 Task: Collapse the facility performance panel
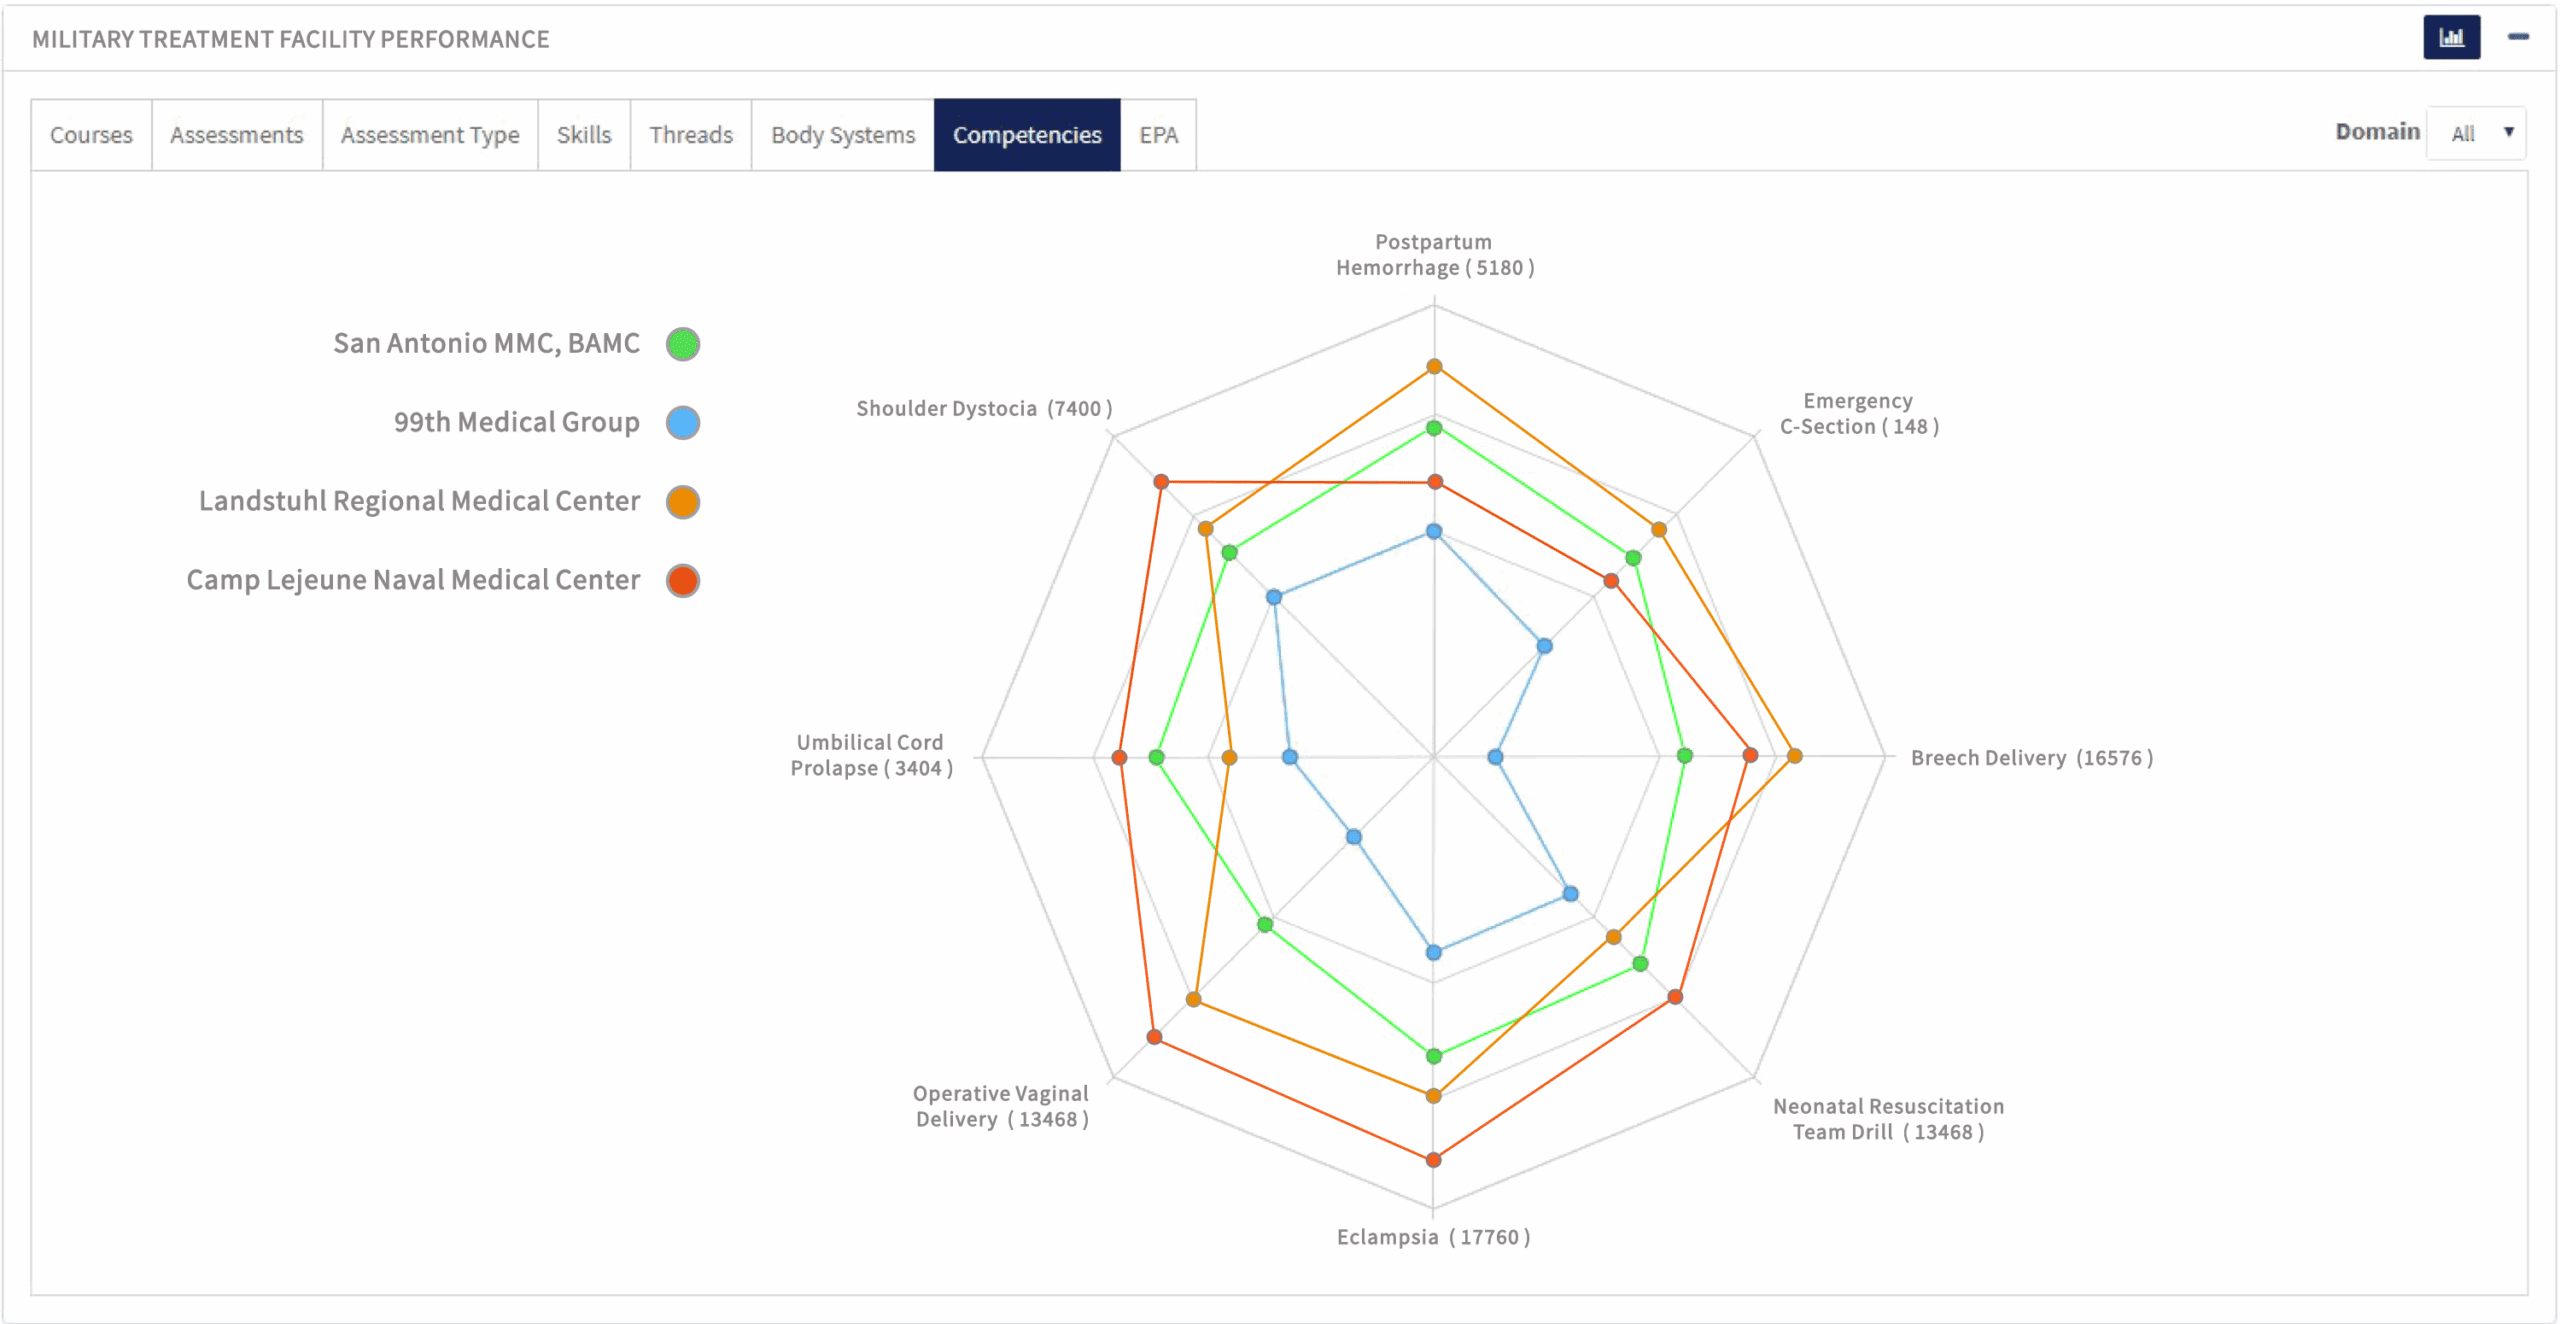coord(2518,37)
